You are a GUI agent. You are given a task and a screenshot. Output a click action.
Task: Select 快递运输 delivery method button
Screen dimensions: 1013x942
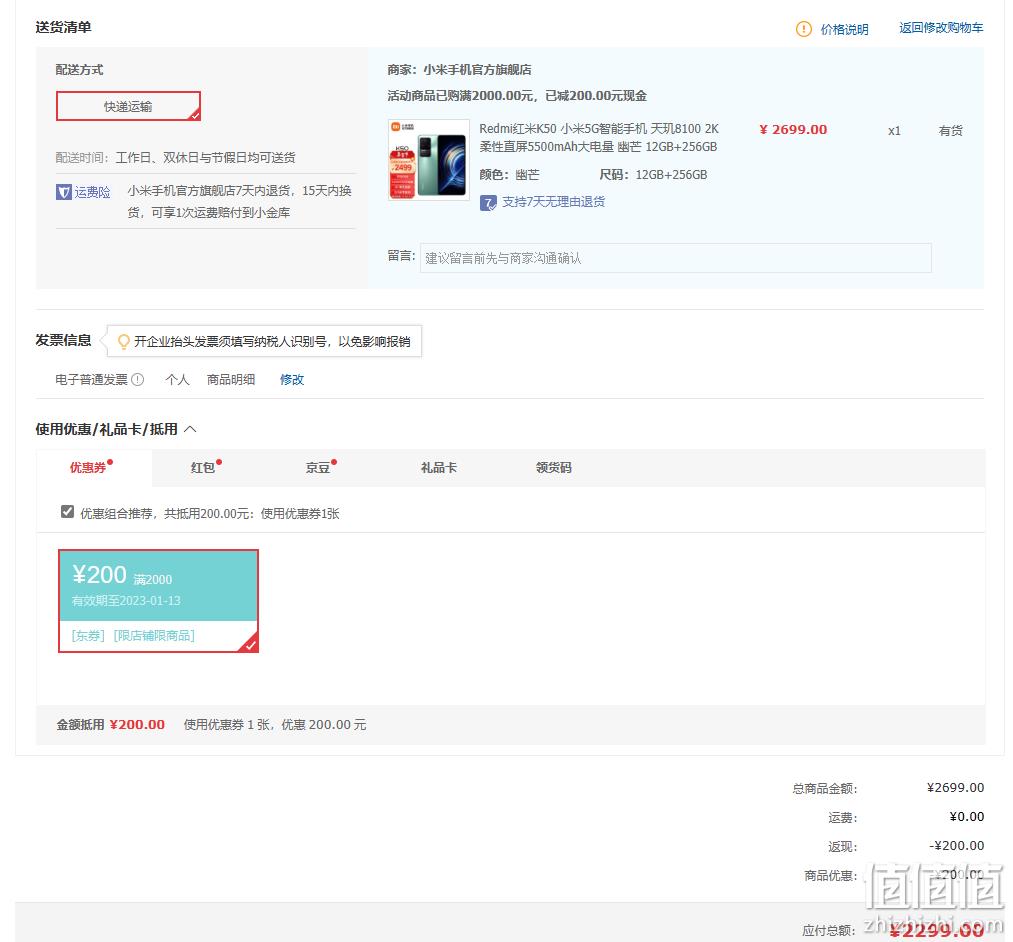coord(129,106)
